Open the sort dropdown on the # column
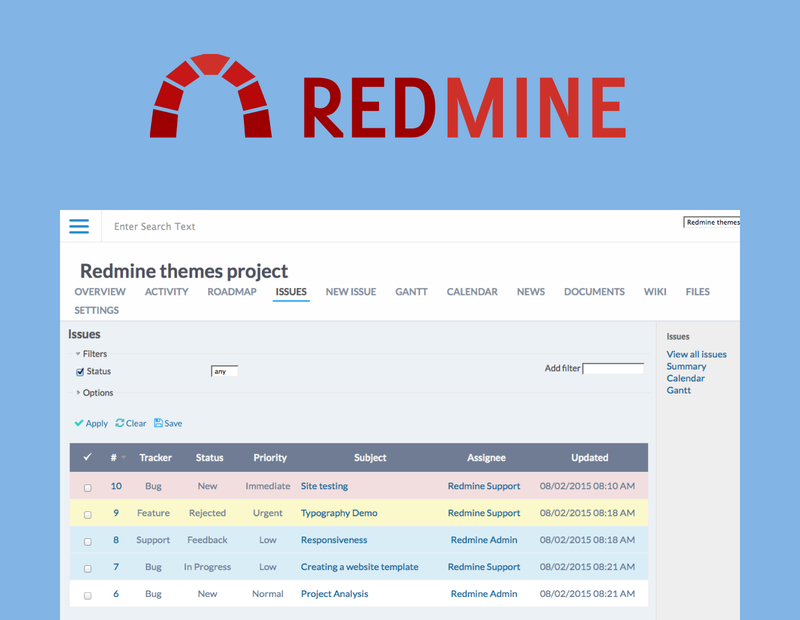The image size is (800, 620). pyautogui.click(x=122, y=457)
